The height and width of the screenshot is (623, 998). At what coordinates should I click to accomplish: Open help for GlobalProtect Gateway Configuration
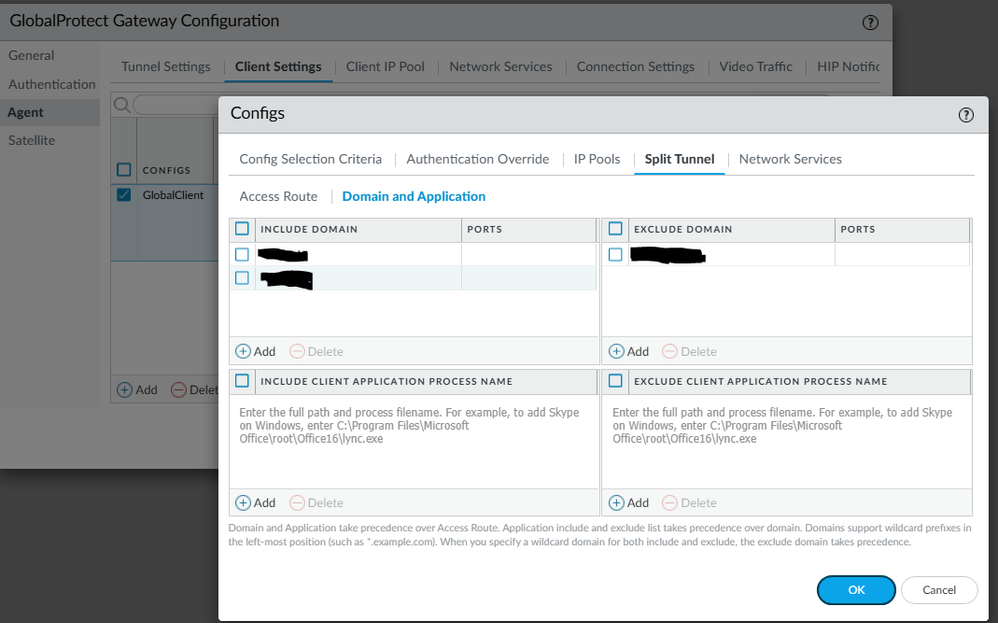point(869,22)
